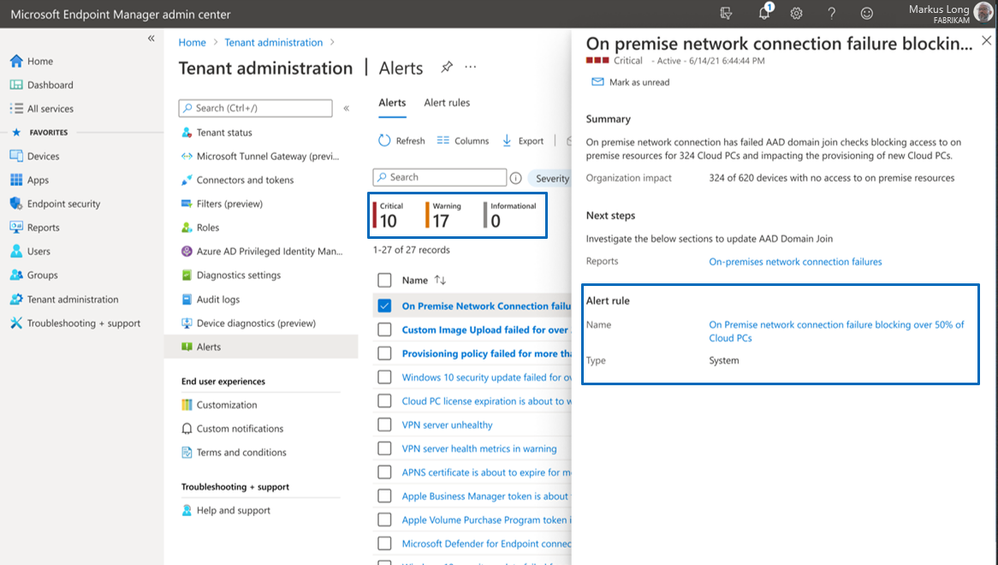Open Device diagnostics (preview)
This screenshot has height=565, width=998.
(248, 323)
